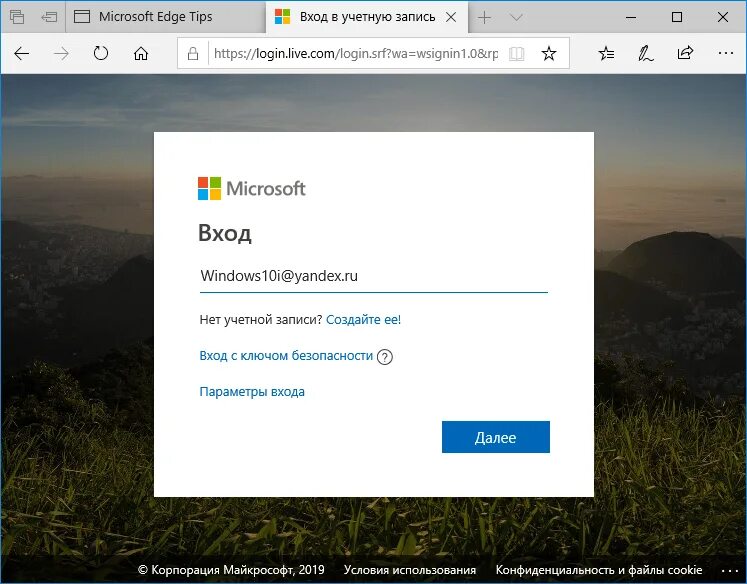The width and height of the screenshot is (747, 584).
Task: Refresh the current page
Action: (x=101, y=53)
